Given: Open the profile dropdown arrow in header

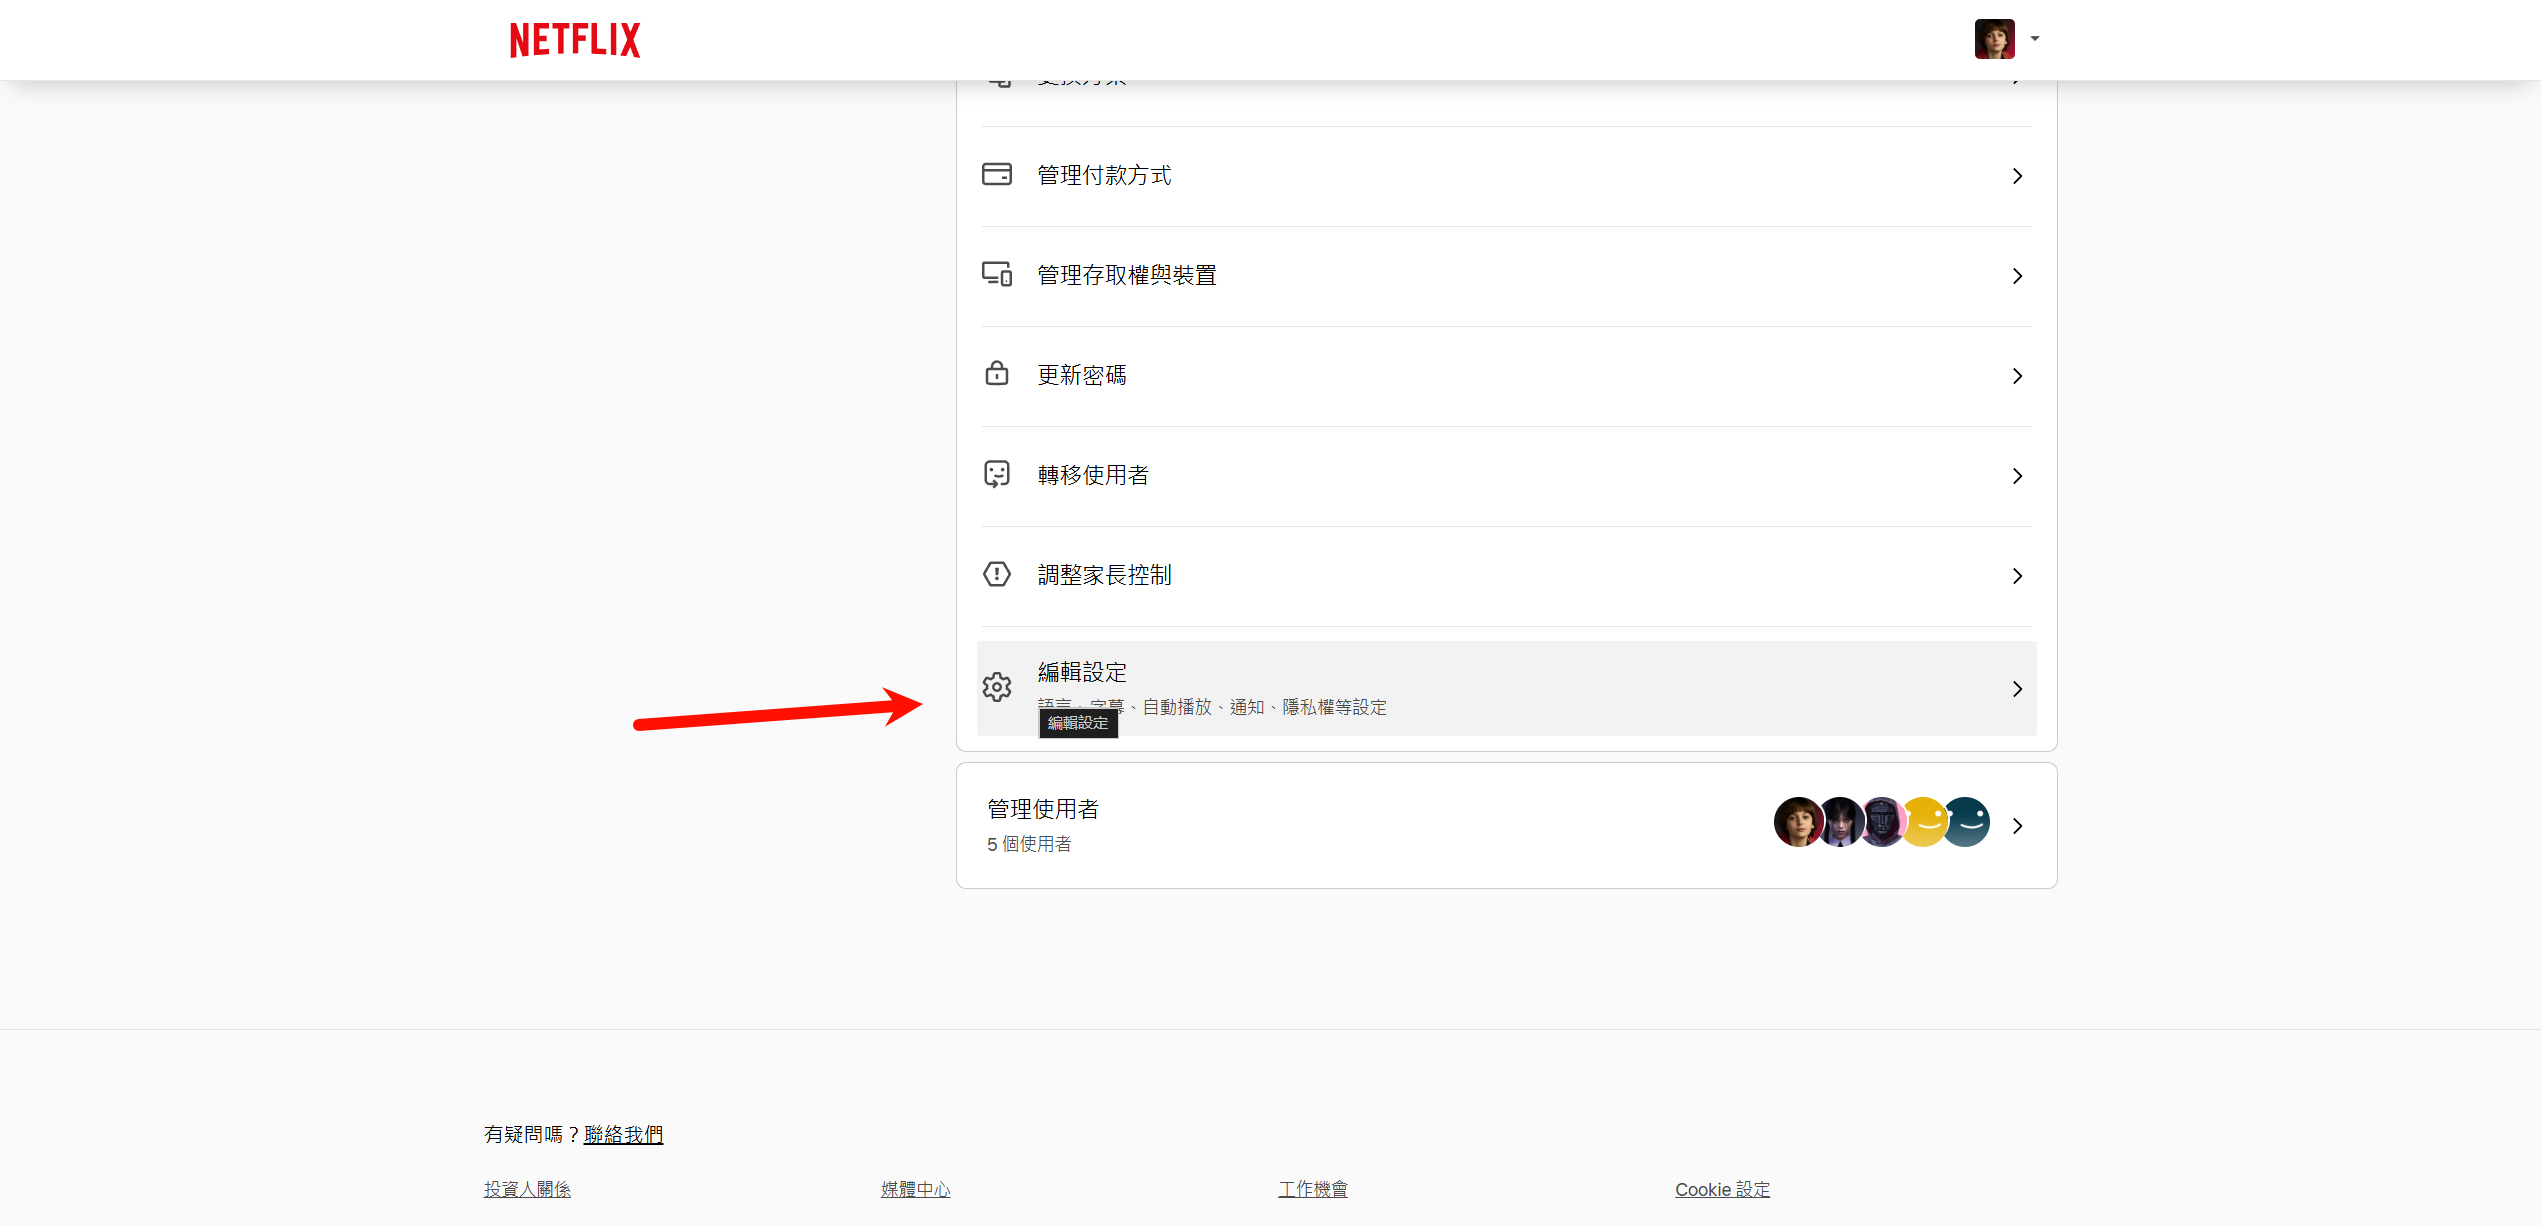Looking at the screenshot, I should tap(2034, 40).
